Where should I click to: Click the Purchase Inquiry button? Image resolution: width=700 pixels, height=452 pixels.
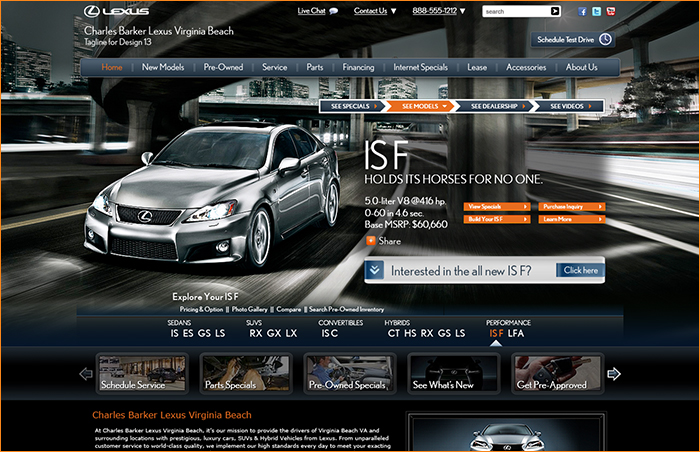click(572, 206)
